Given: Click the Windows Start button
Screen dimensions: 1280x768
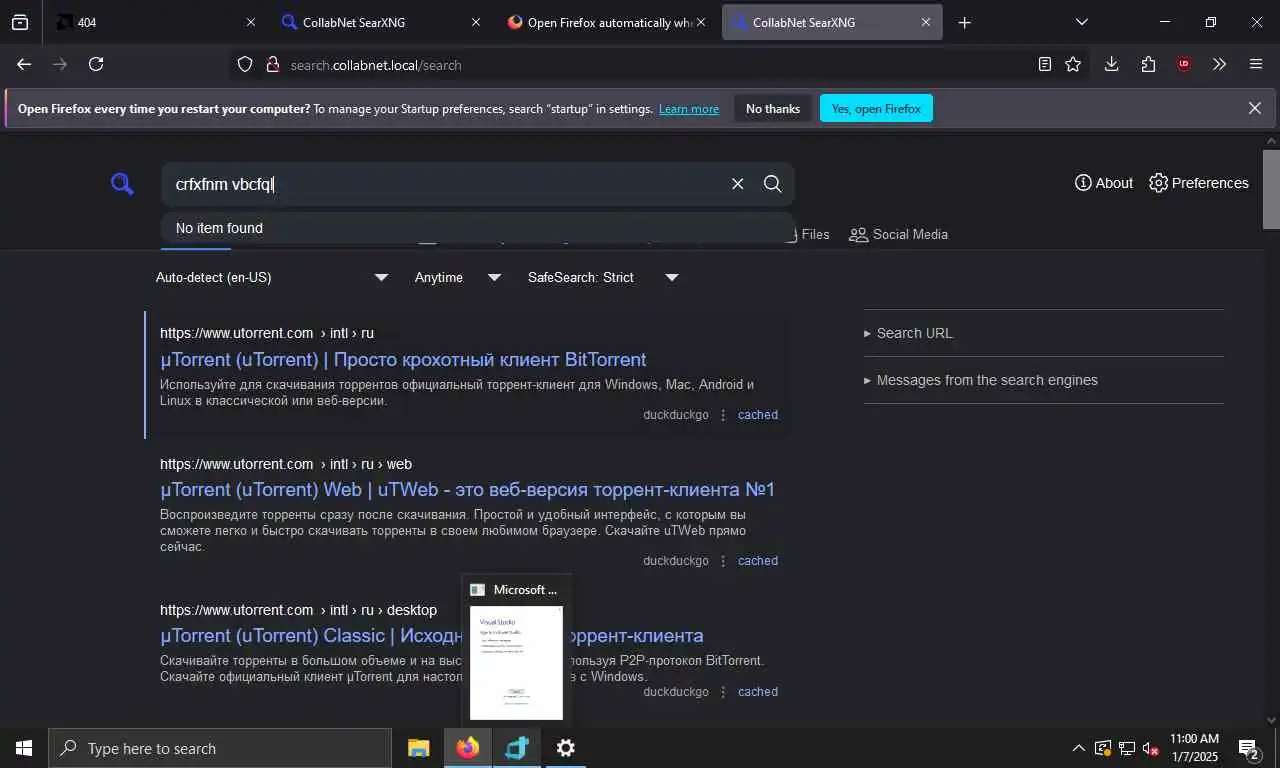Looking at the screenshot, I should coord(24,748).
